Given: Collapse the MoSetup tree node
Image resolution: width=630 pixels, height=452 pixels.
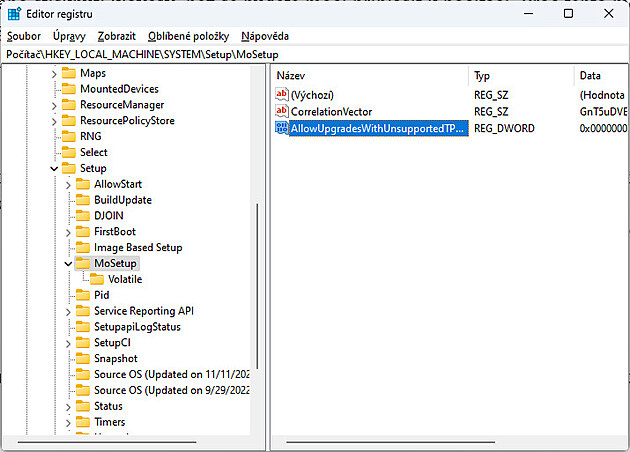Looking at the screenshot, I should click(x=68, y=264).
